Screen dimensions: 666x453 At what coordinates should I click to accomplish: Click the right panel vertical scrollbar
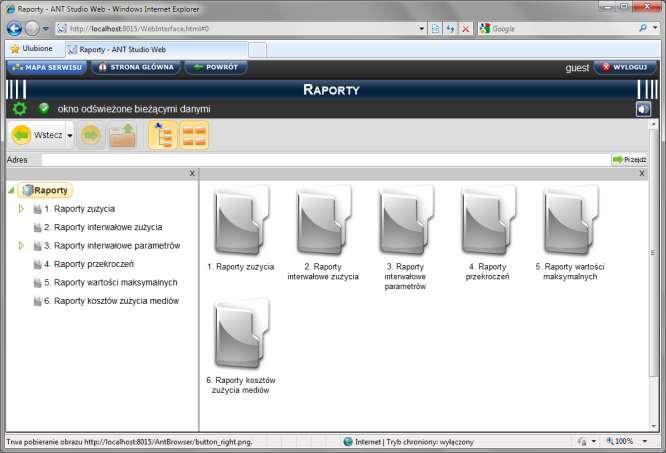[653, 253]
